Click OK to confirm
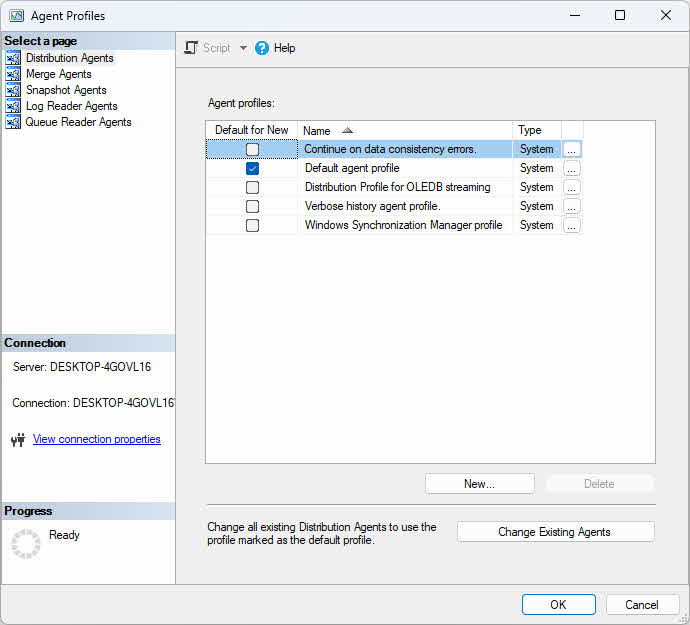The height and width of the screenshot is (625, 690). click(558, 604)
